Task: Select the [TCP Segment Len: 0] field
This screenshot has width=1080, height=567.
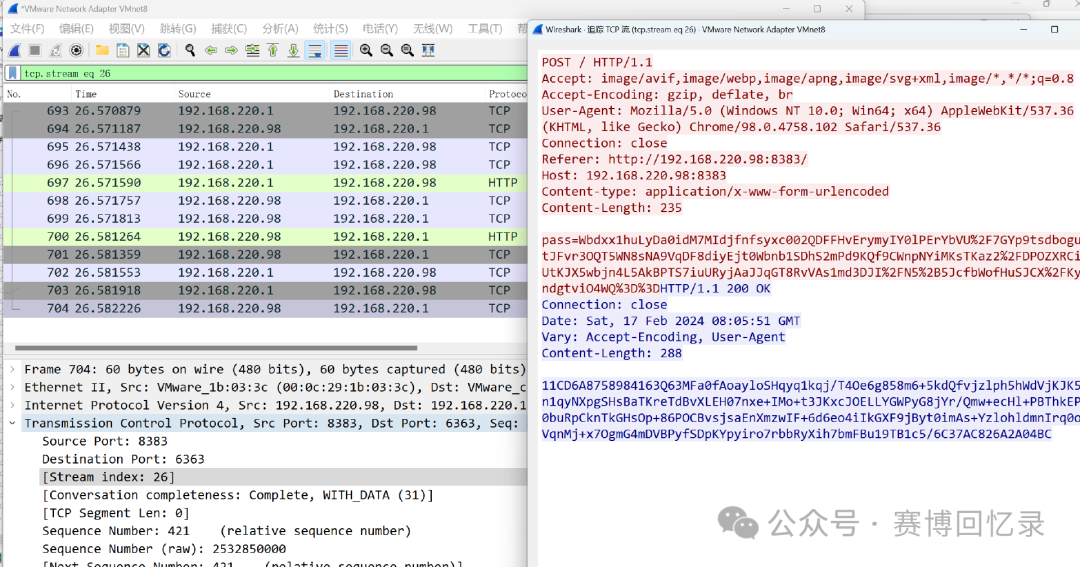Action: coord(116,513)
